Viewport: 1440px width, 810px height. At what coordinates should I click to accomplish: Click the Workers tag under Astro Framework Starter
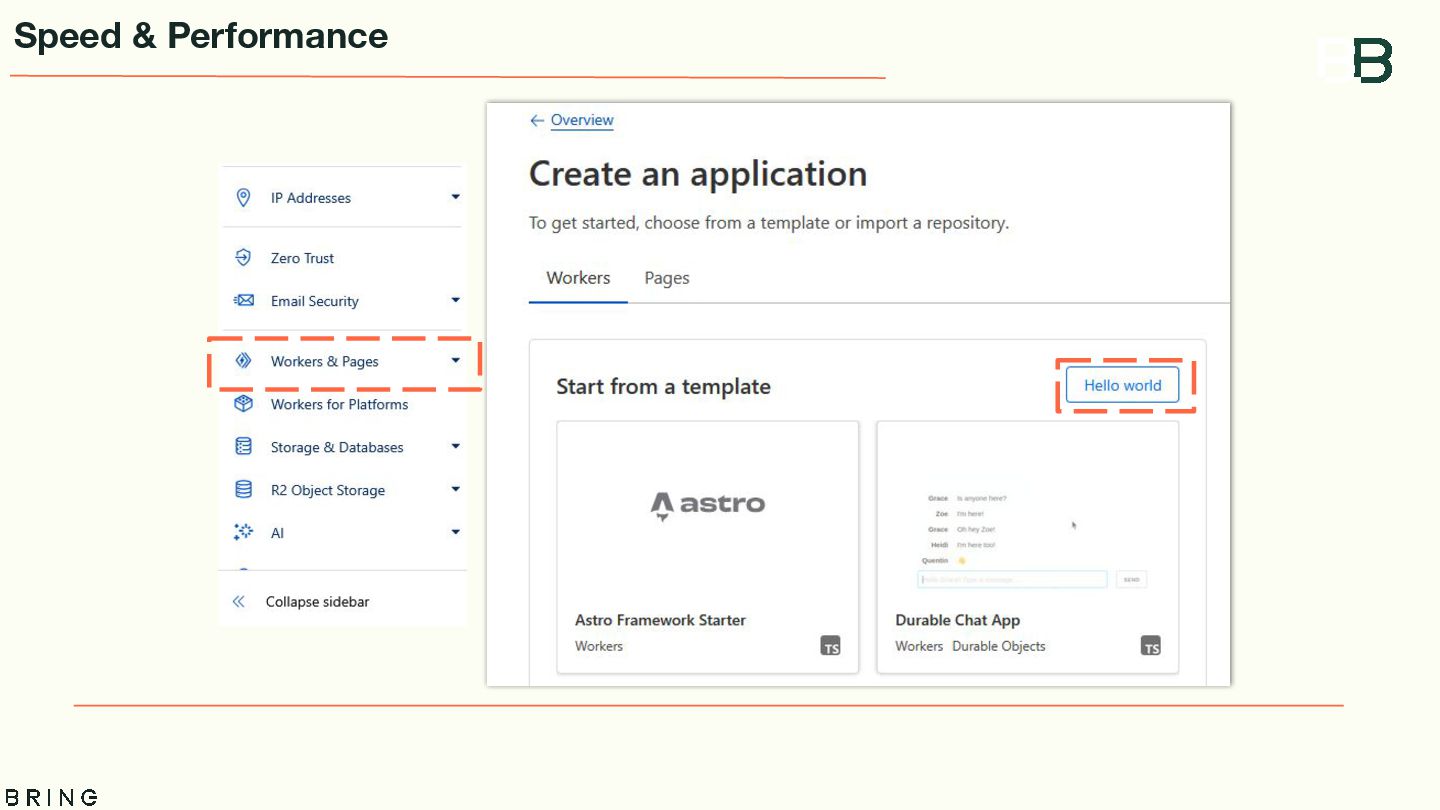(x=599, y=646)
